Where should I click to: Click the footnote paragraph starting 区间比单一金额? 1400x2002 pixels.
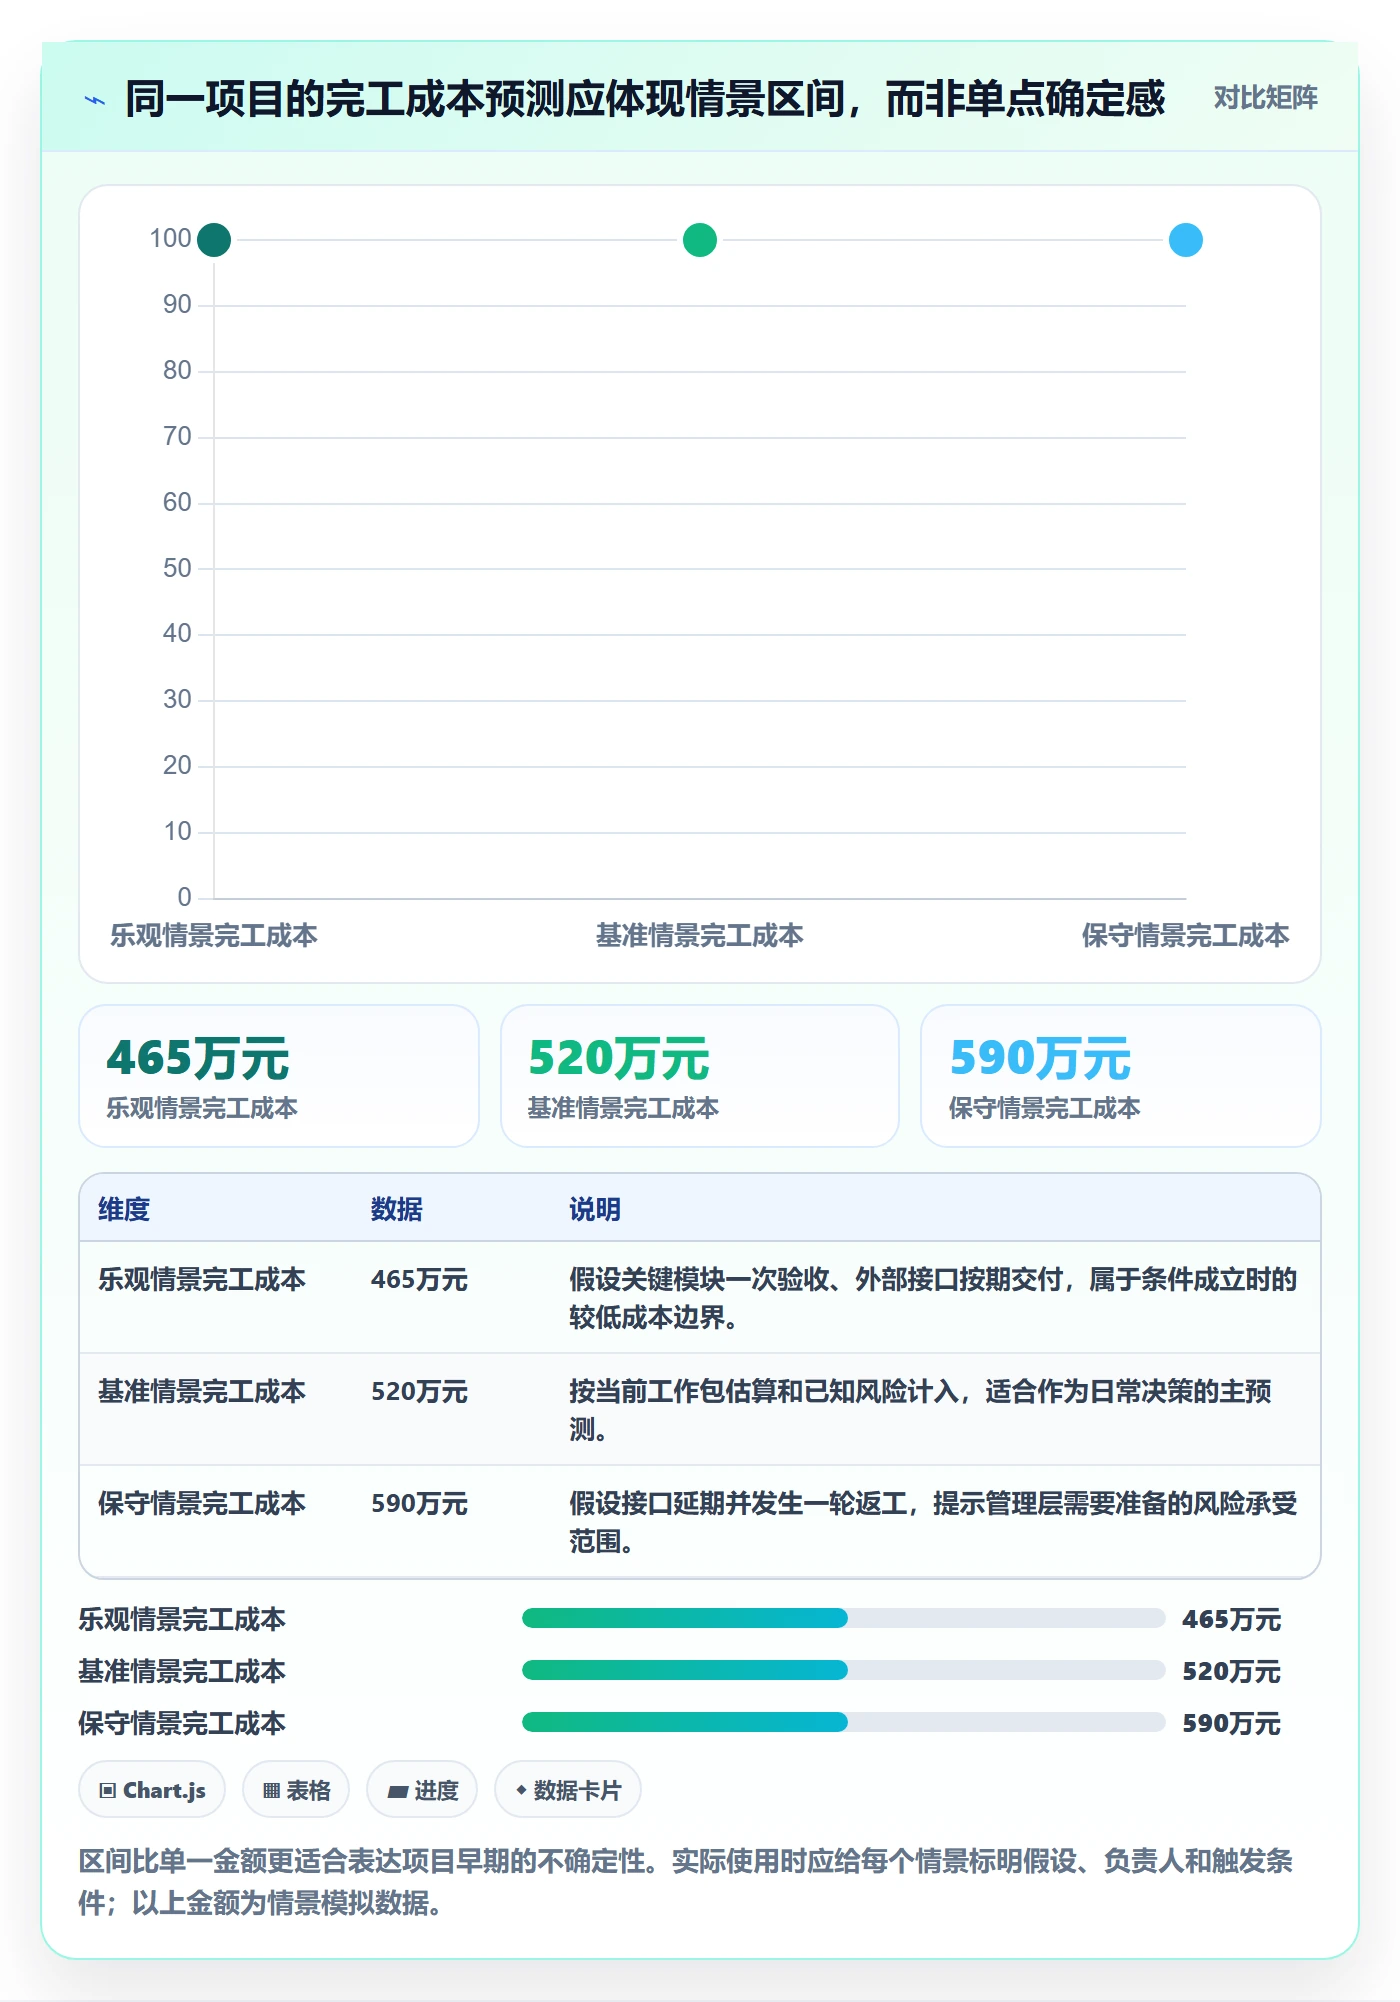[686, 1881]
